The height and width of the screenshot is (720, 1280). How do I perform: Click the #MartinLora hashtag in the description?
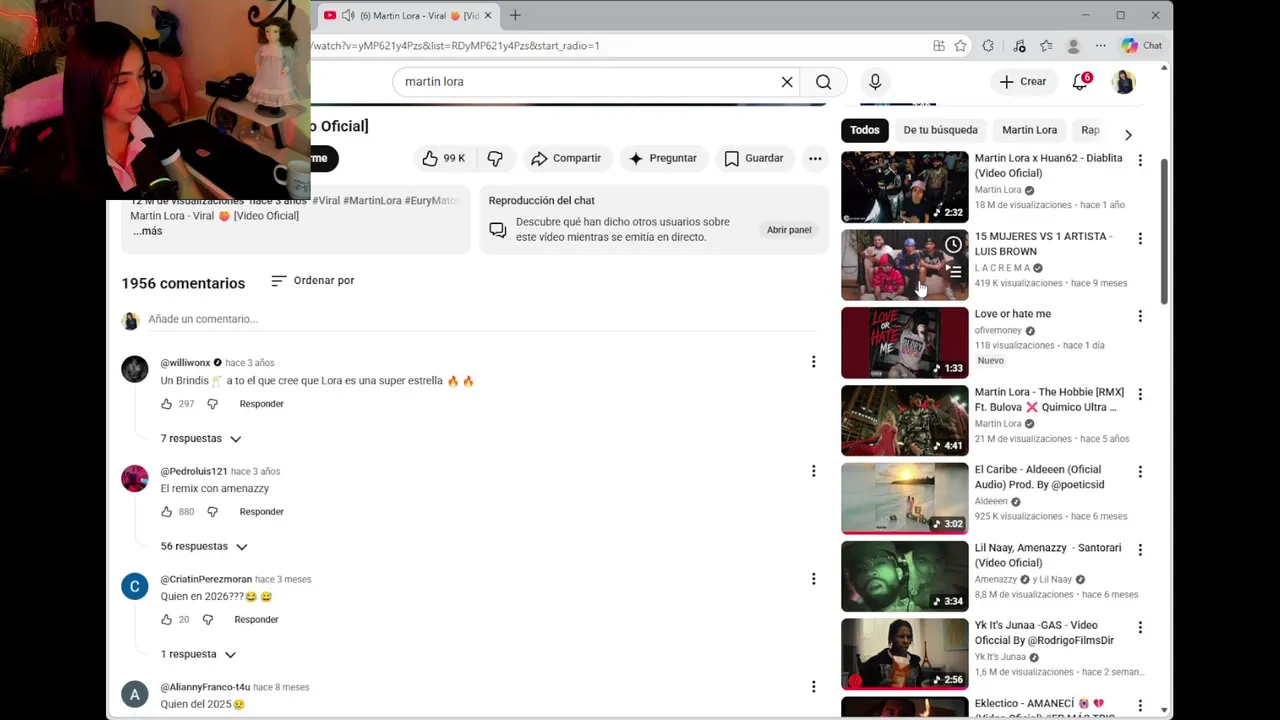tap(372, 201)
